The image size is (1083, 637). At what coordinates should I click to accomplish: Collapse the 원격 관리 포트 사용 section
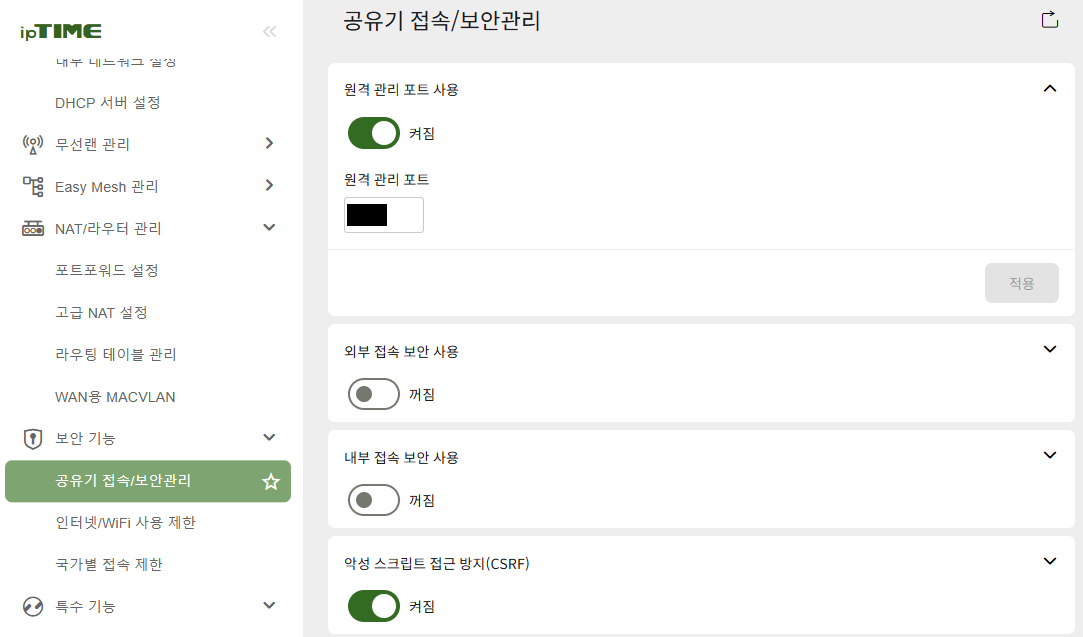(x=1050, y=88)
